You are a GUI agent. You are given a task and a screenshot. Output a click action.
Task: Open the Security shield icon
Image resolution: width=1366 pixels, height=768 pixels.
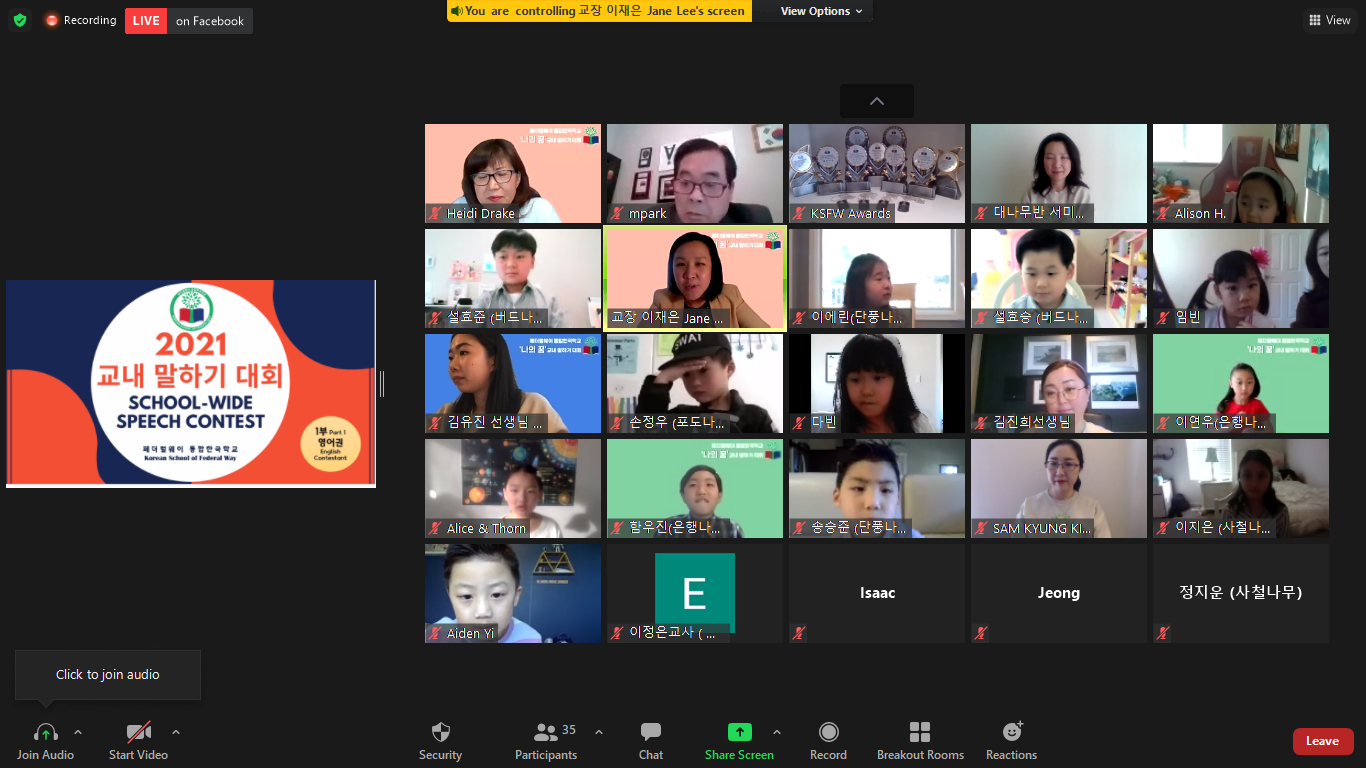coord(440,733)
